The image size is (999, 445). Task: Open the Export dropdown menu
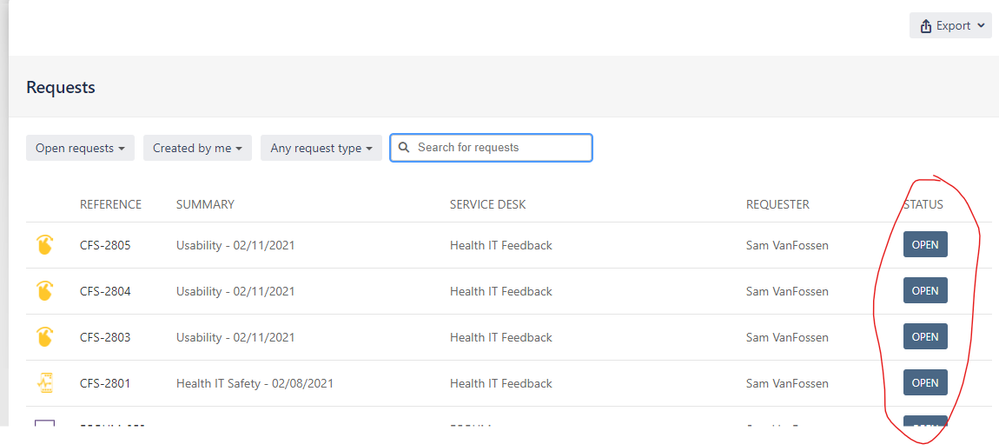(x=950, y=26)
